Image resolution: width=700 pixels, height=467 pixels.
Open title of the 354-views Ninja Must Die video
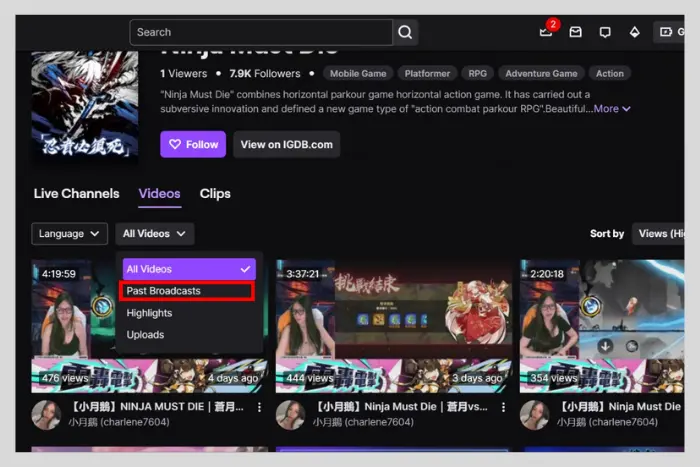point(620,407)
